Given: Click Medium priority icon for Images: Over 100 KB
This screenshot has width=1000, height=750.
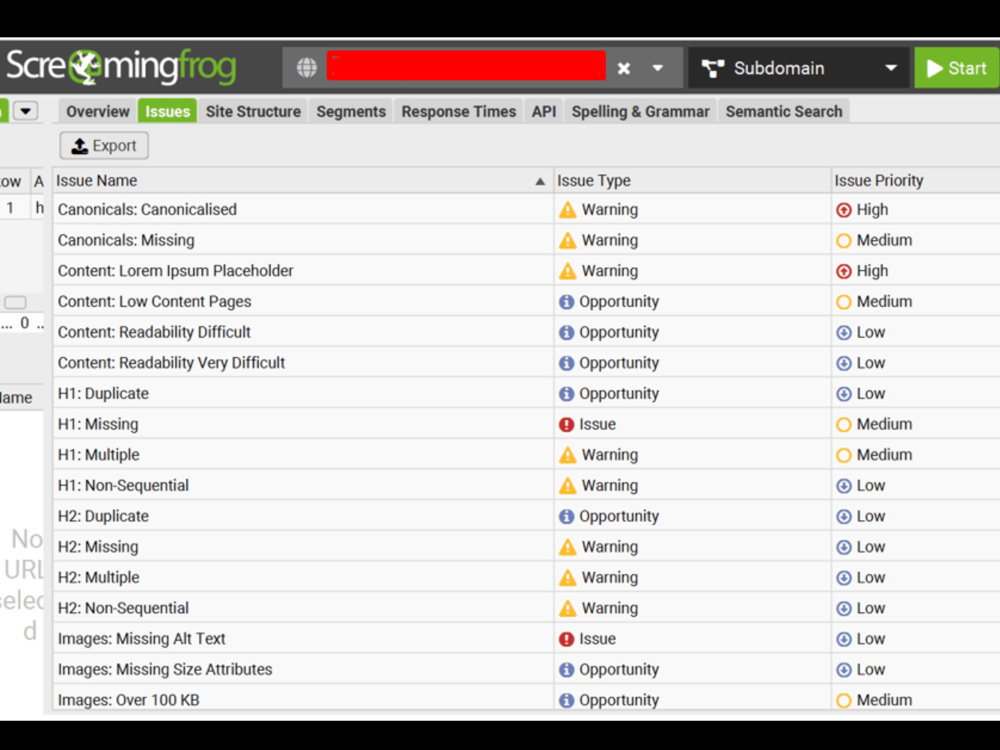Looking at the screenshot, I should pyautogui.click(x=844, y=700).
